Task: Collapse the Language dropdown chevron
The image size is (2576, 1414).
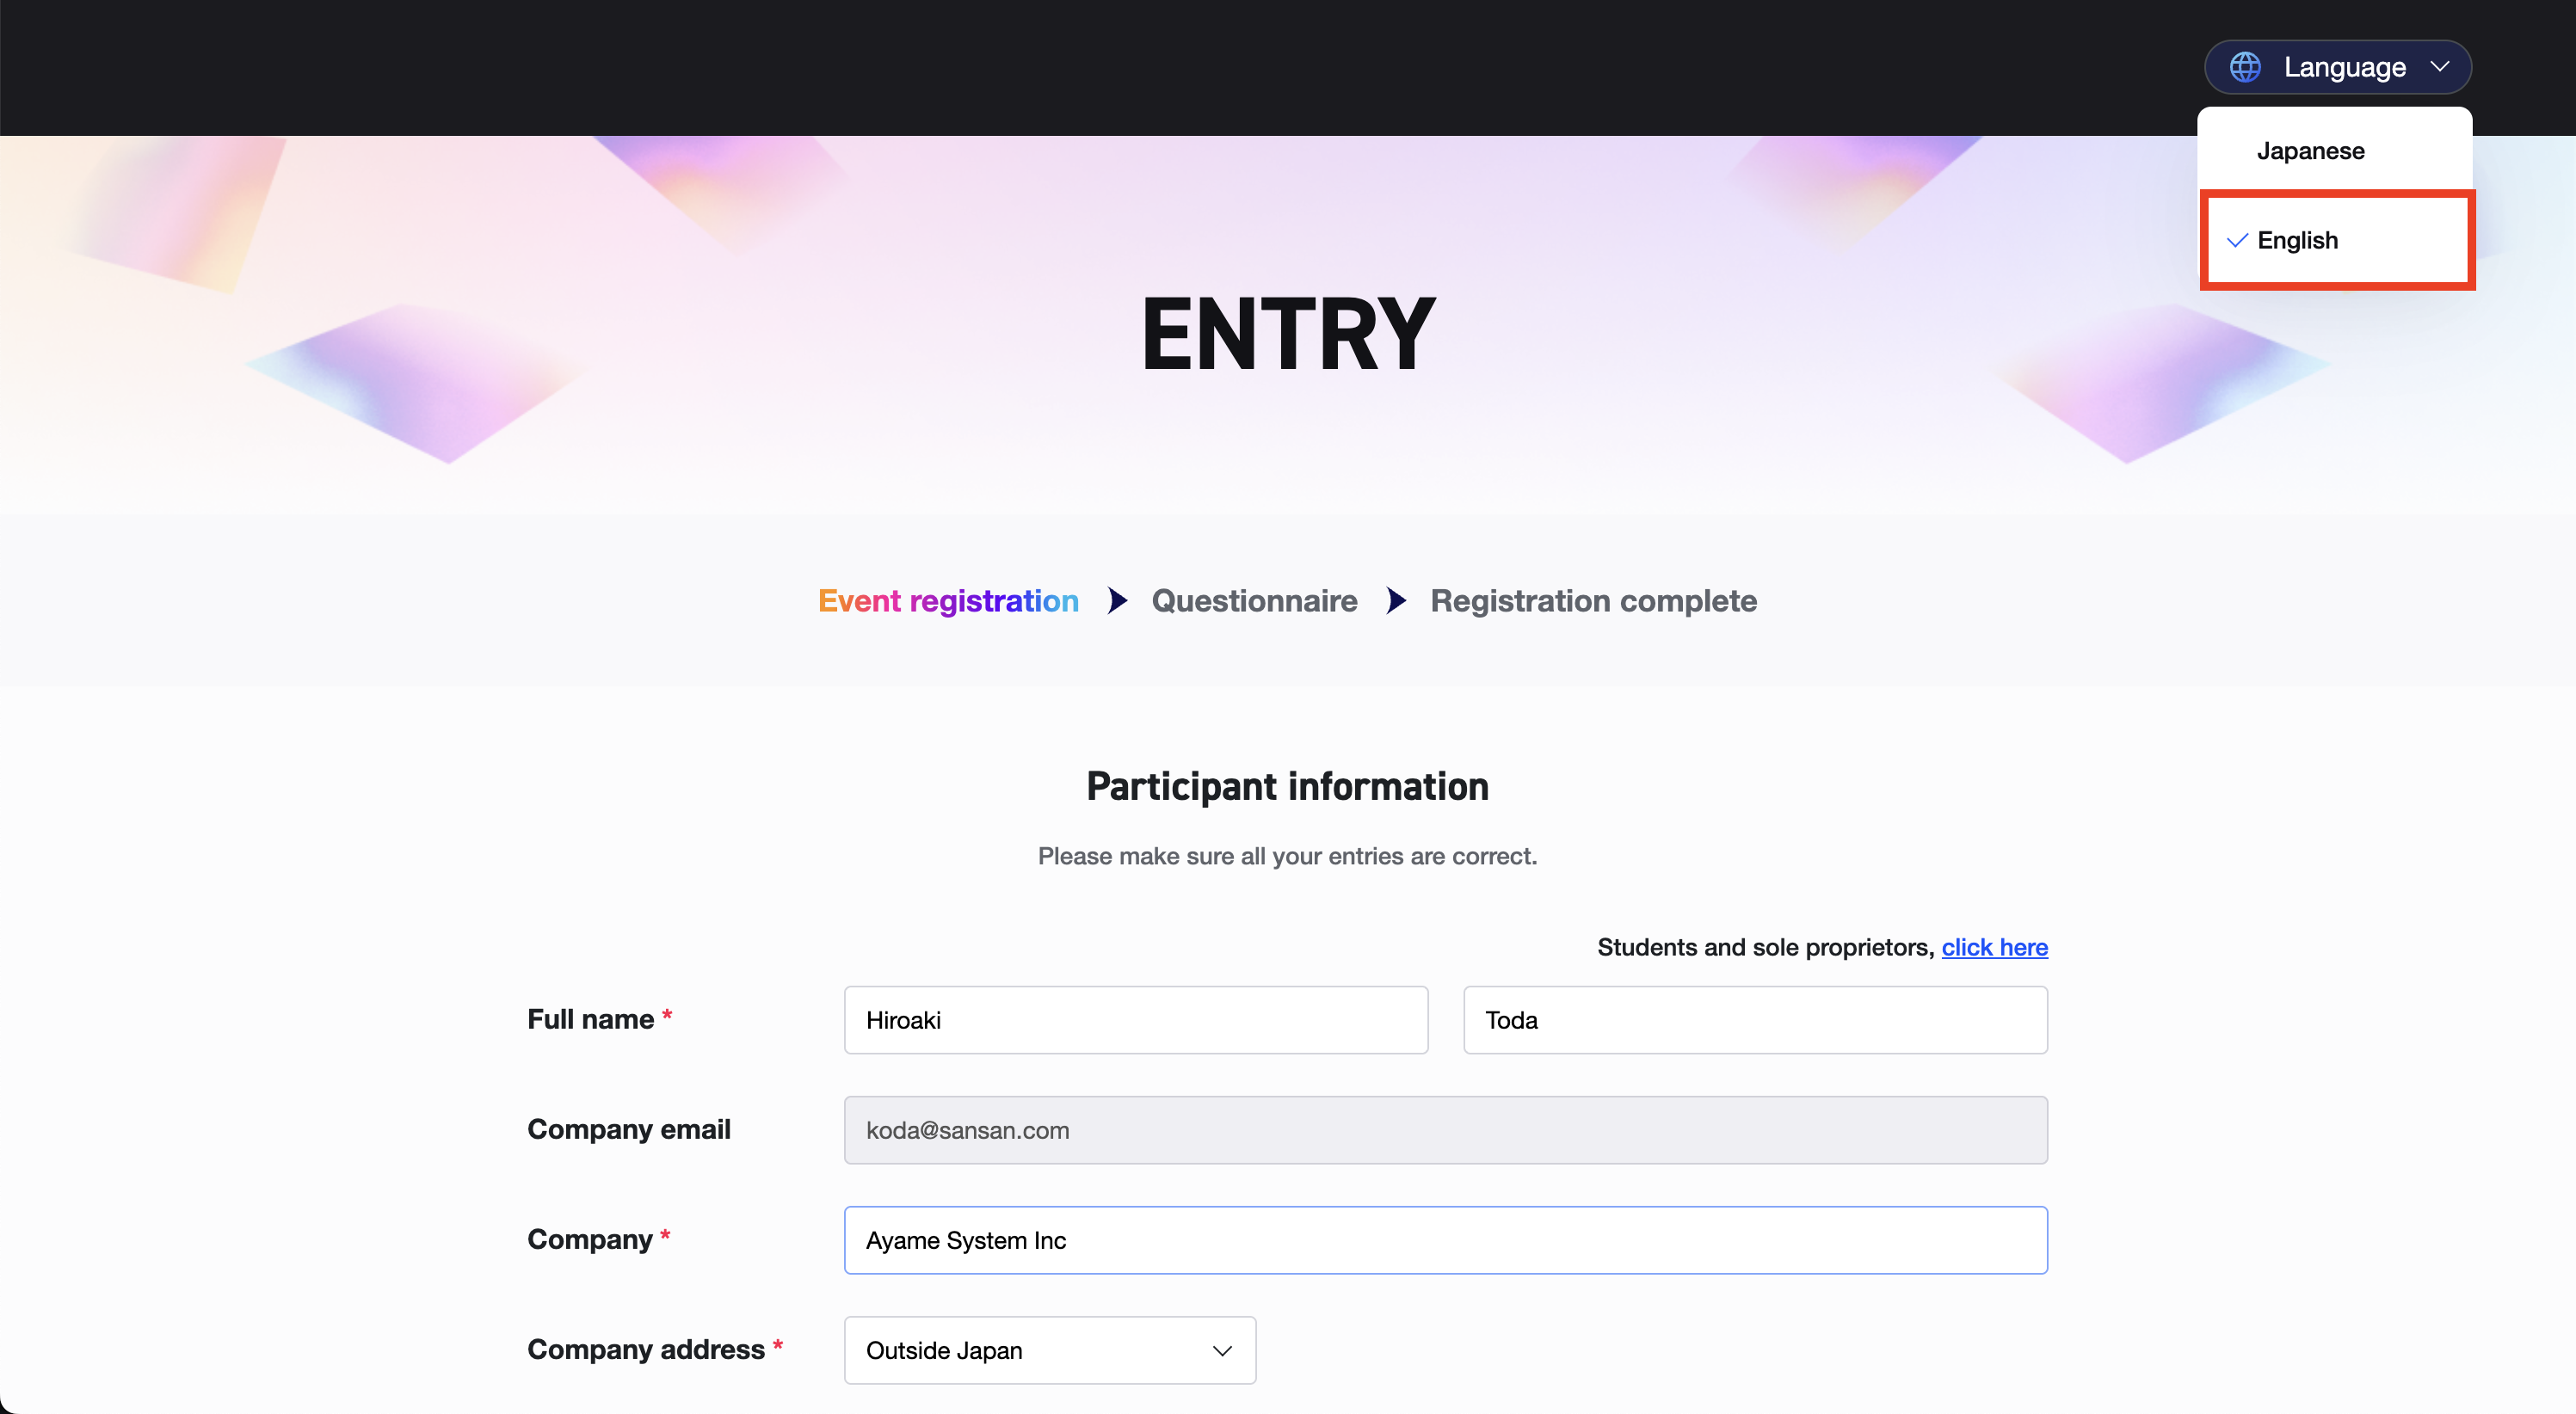Action: click(2440, 67)
